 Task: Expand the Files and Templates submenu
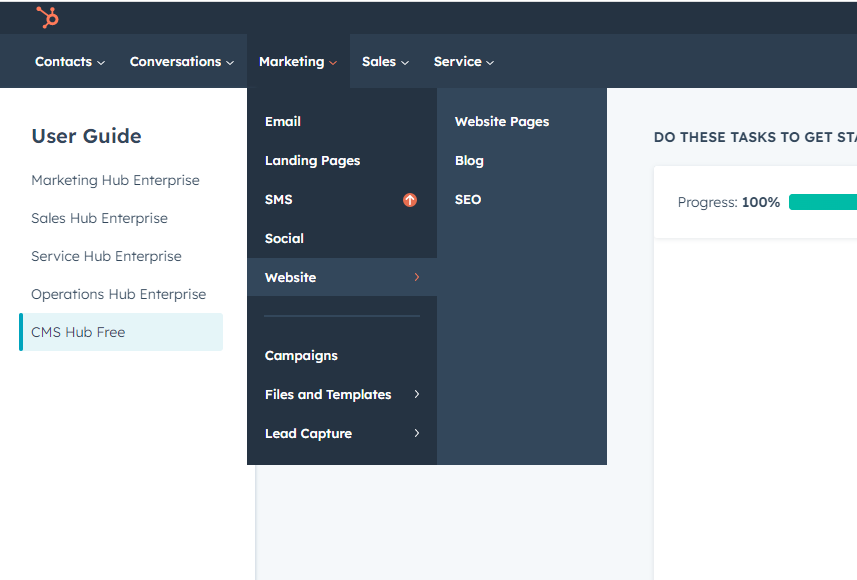[x=342, y=395]
